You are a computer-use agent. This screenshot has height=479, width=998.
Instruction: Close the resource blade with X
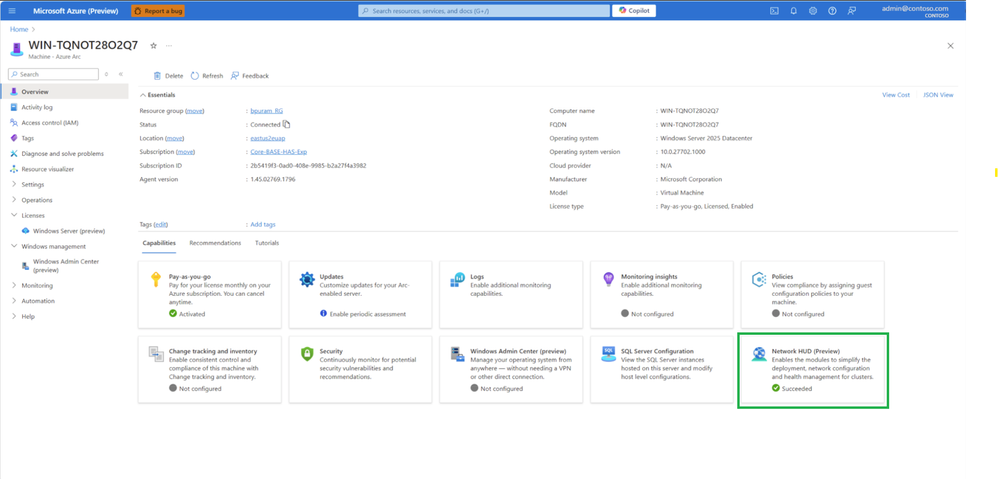pos(951,46)
